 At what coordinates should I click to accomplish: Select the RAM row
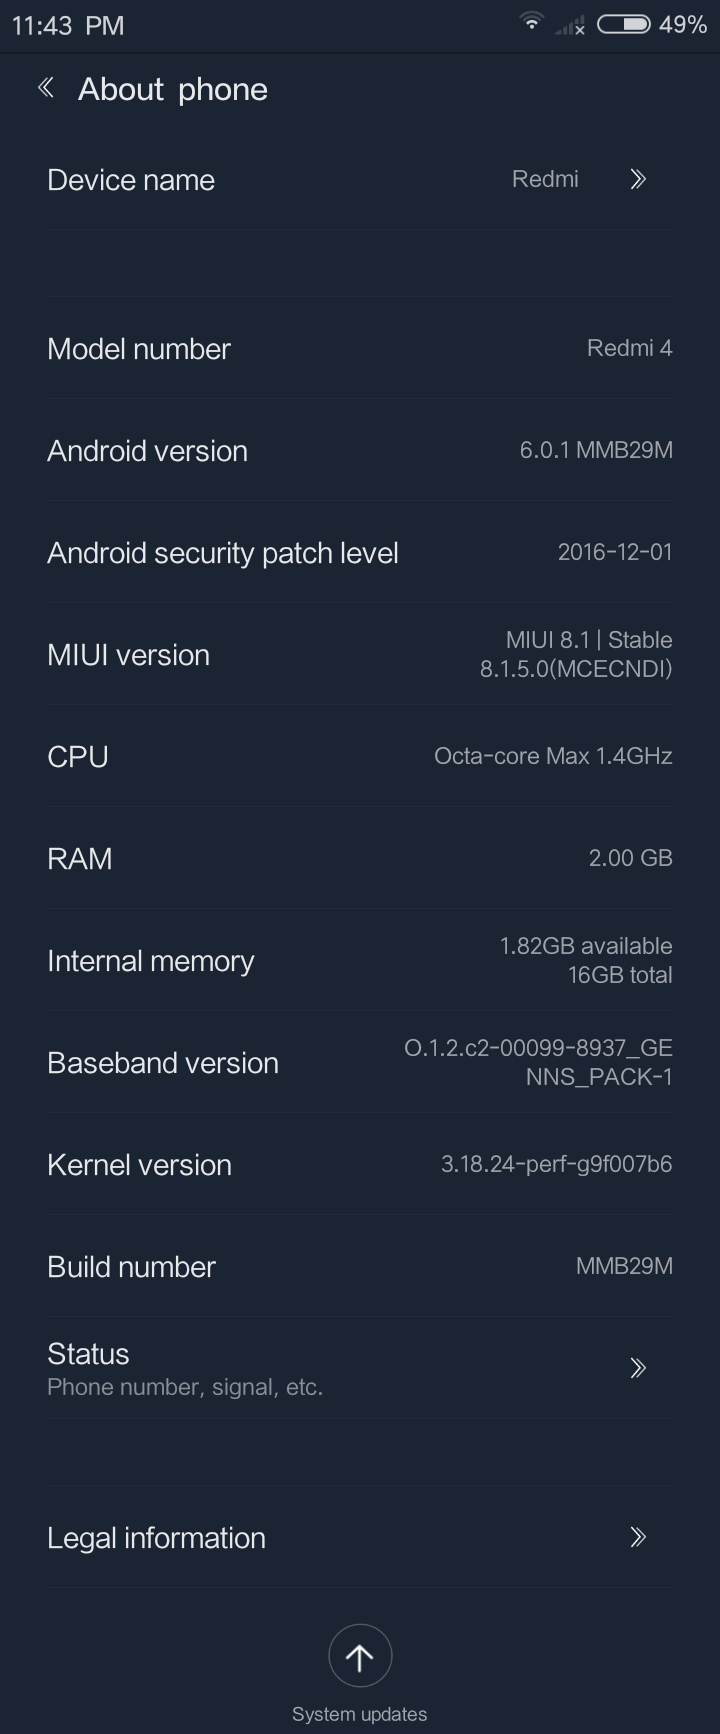[x=360, y=859]
